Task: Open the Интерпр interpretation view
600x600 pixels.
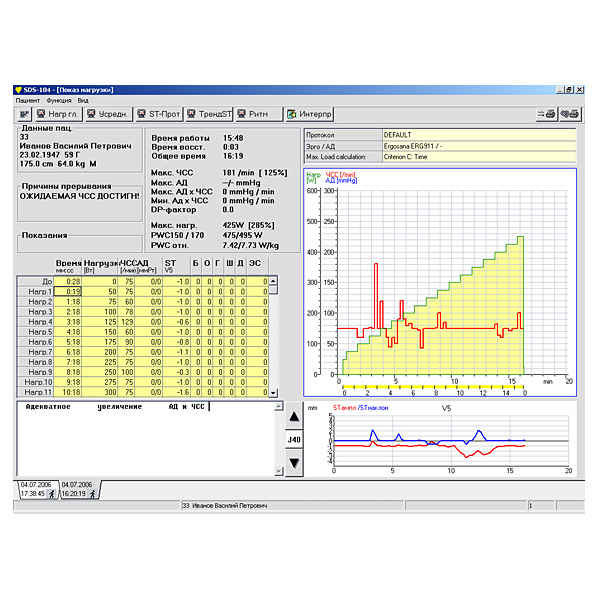Action: [x=310, y=114]
